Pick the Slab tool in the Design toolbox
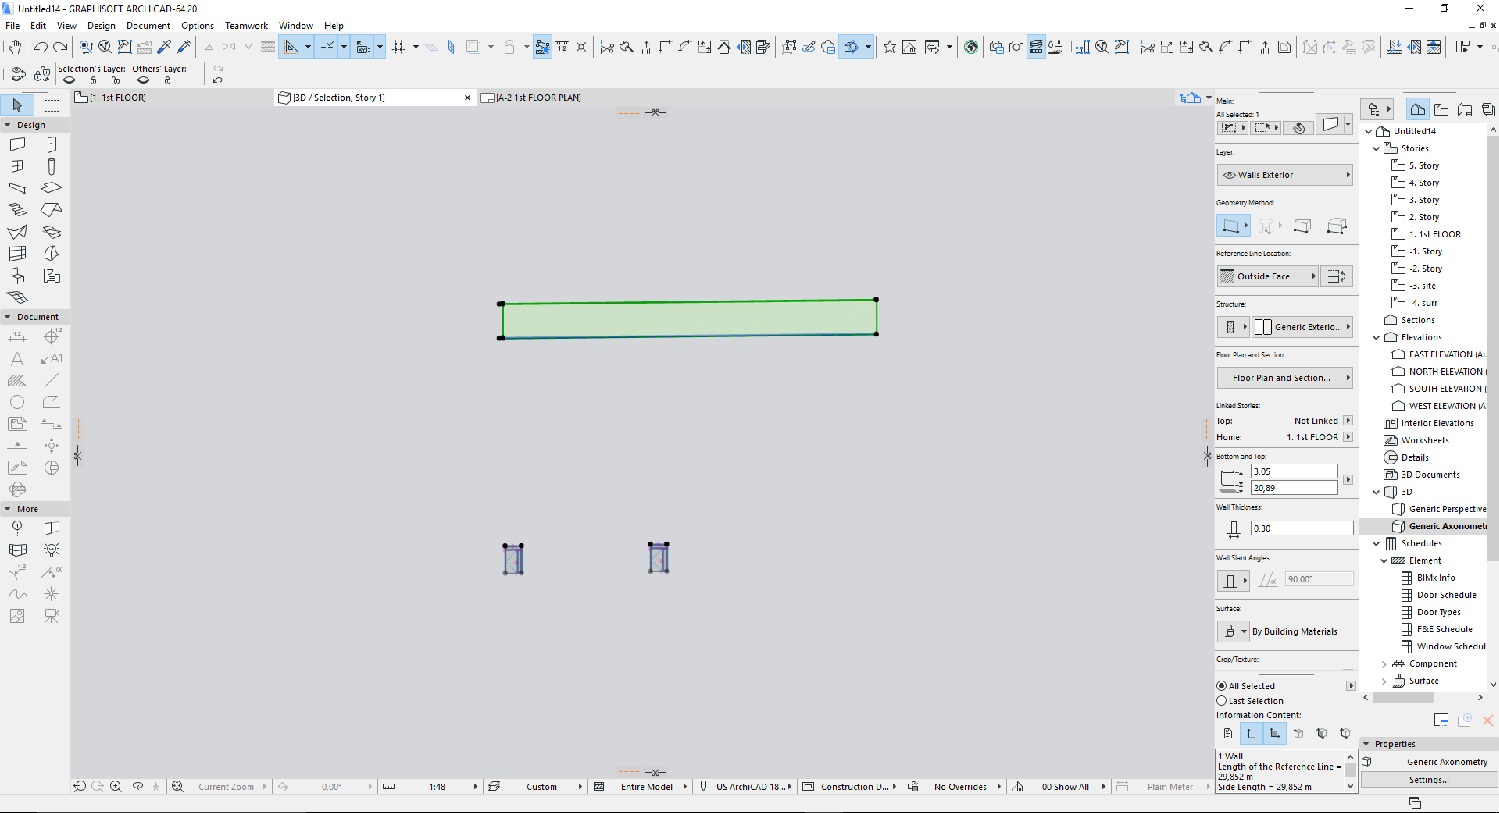 [52, 188]
